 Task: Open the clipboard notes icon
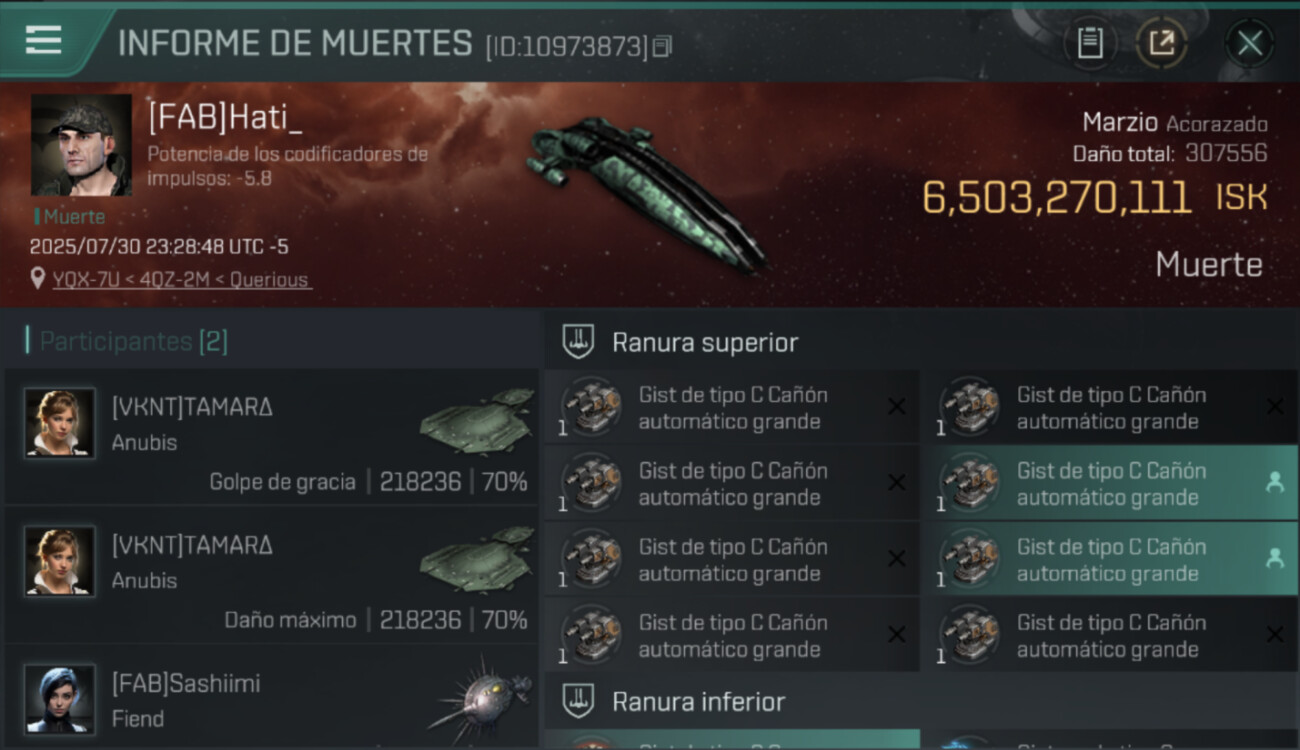point(1090,43)
